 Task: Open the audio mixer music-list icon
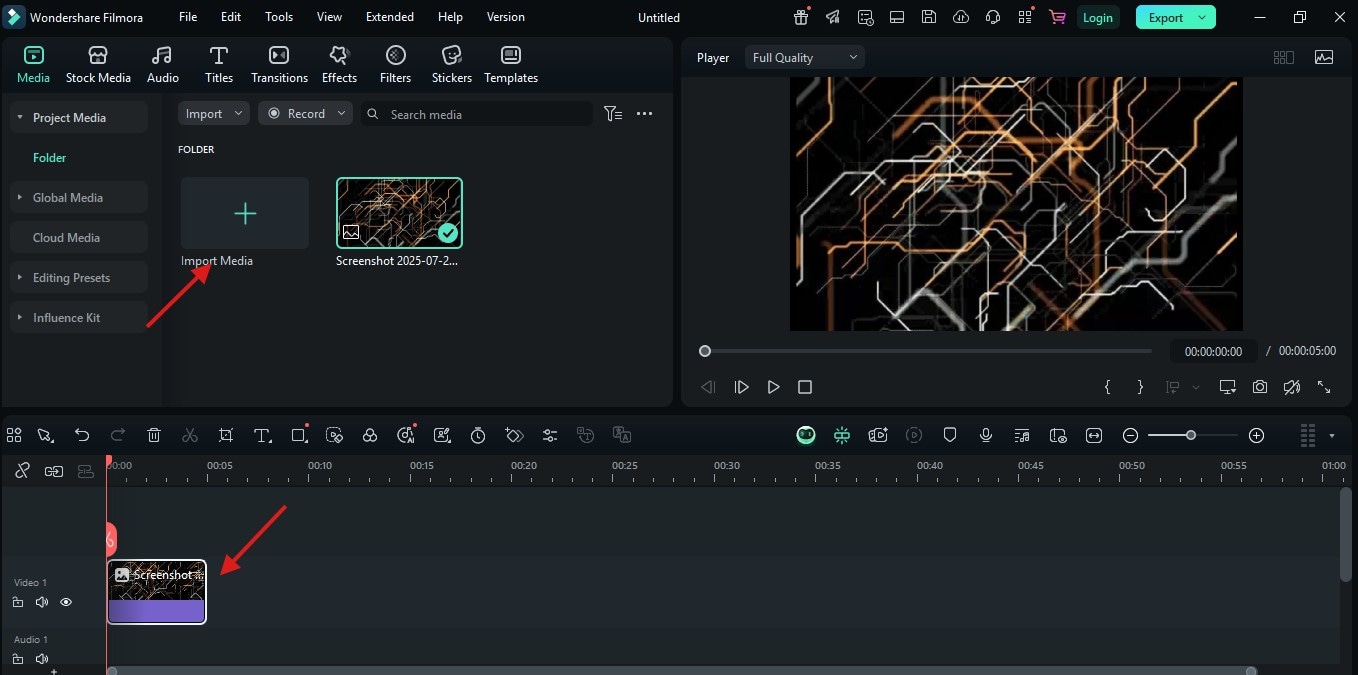tap(1022, 435)
